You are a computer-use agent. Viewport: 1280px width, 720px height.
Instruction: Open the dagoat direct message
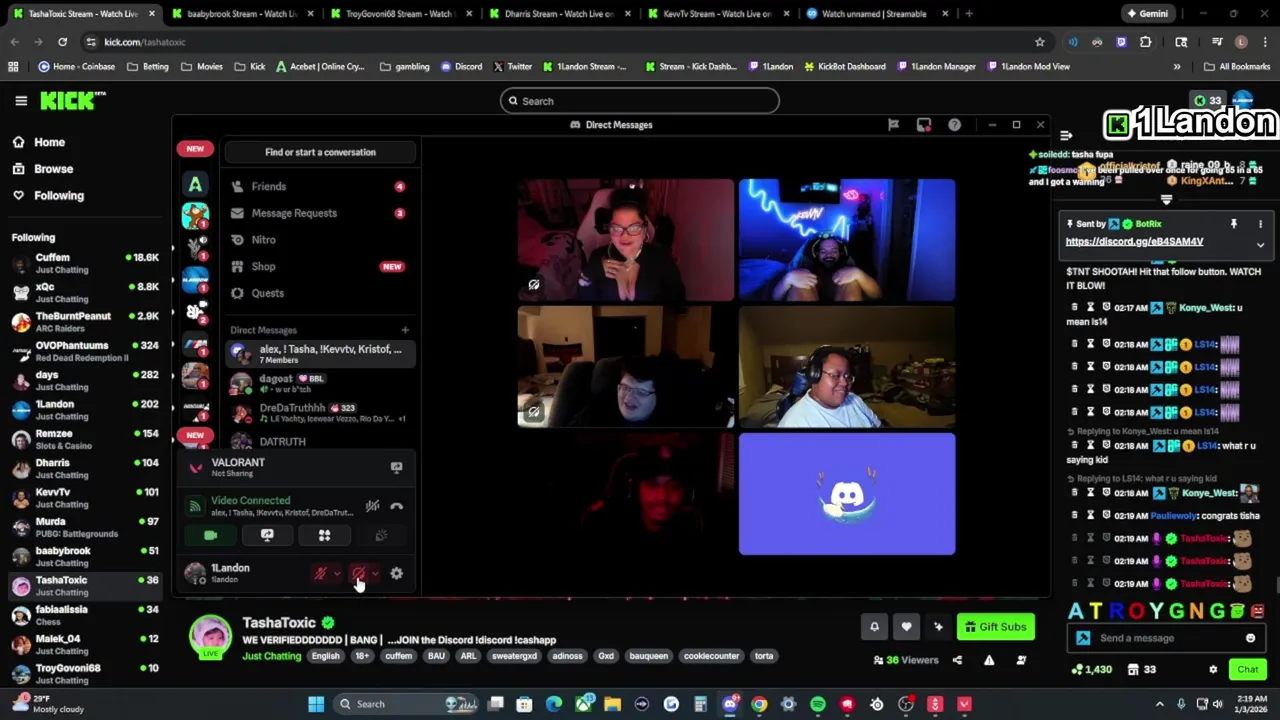[318, 383]
